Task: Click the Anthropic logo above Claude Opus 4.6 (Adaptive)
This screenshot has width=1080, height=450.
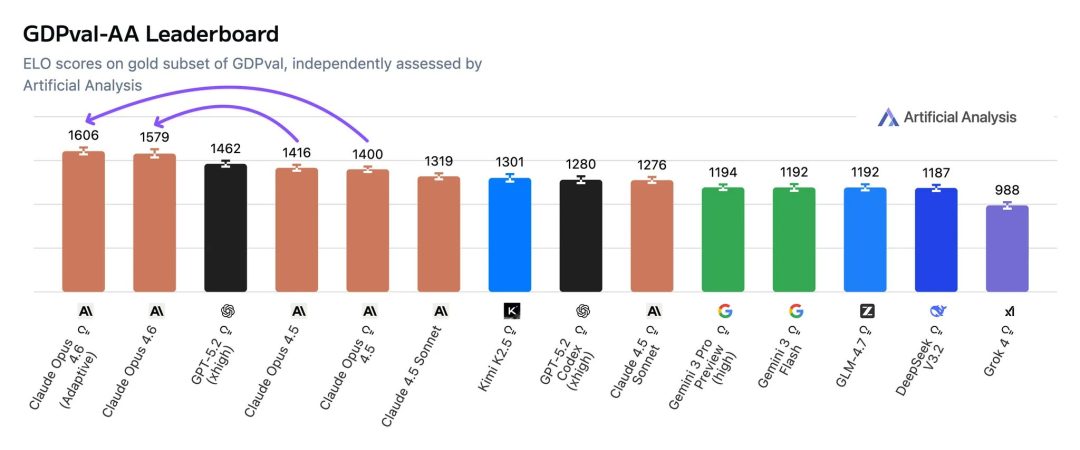Action: (84, 311)
